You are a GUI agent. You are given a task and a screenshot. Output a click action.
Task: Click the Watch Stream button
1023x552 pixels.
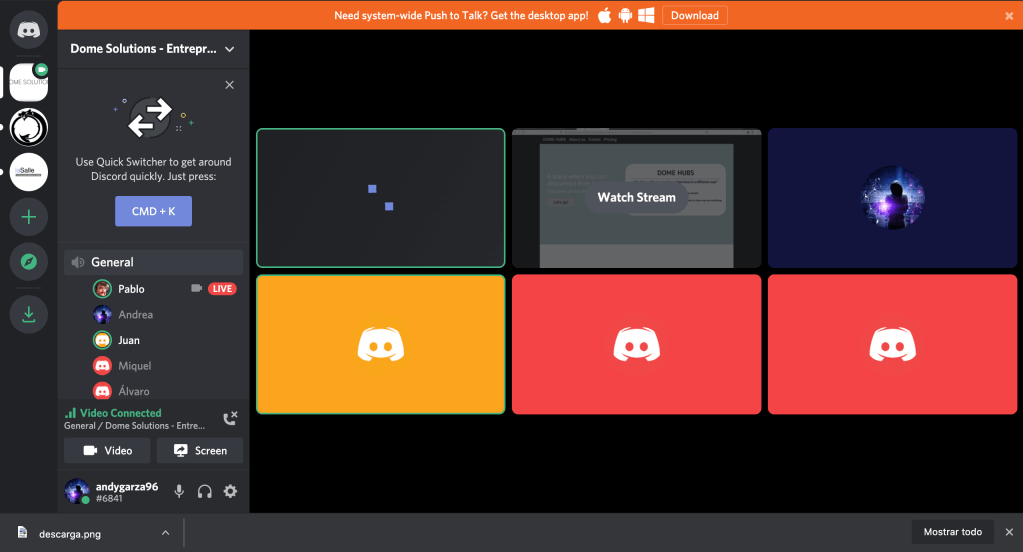tap(636, 197)
